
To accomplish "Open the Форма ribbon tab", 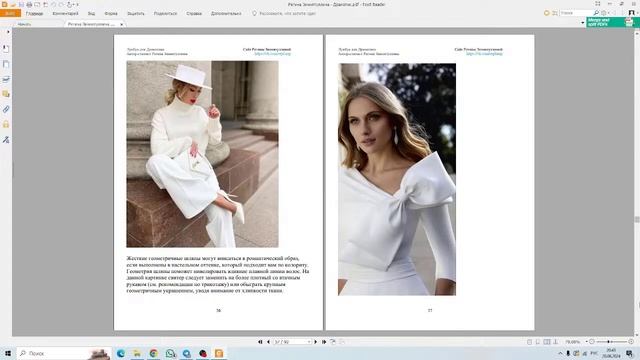I will click(x=111, y=13).
